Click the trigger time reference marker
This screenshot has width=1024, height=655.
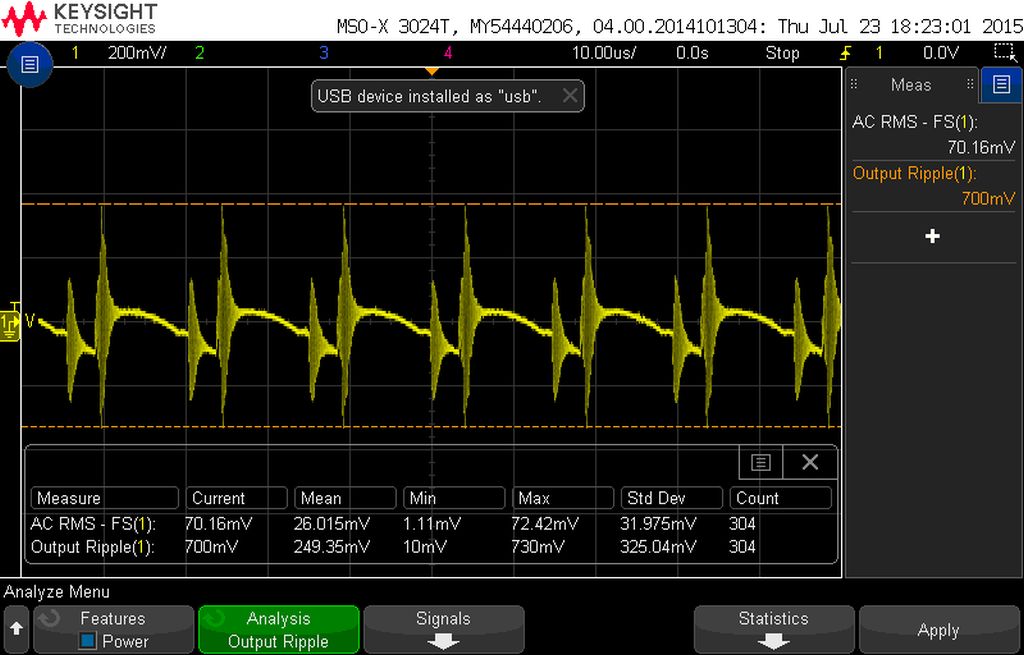(x=432, y=71)
